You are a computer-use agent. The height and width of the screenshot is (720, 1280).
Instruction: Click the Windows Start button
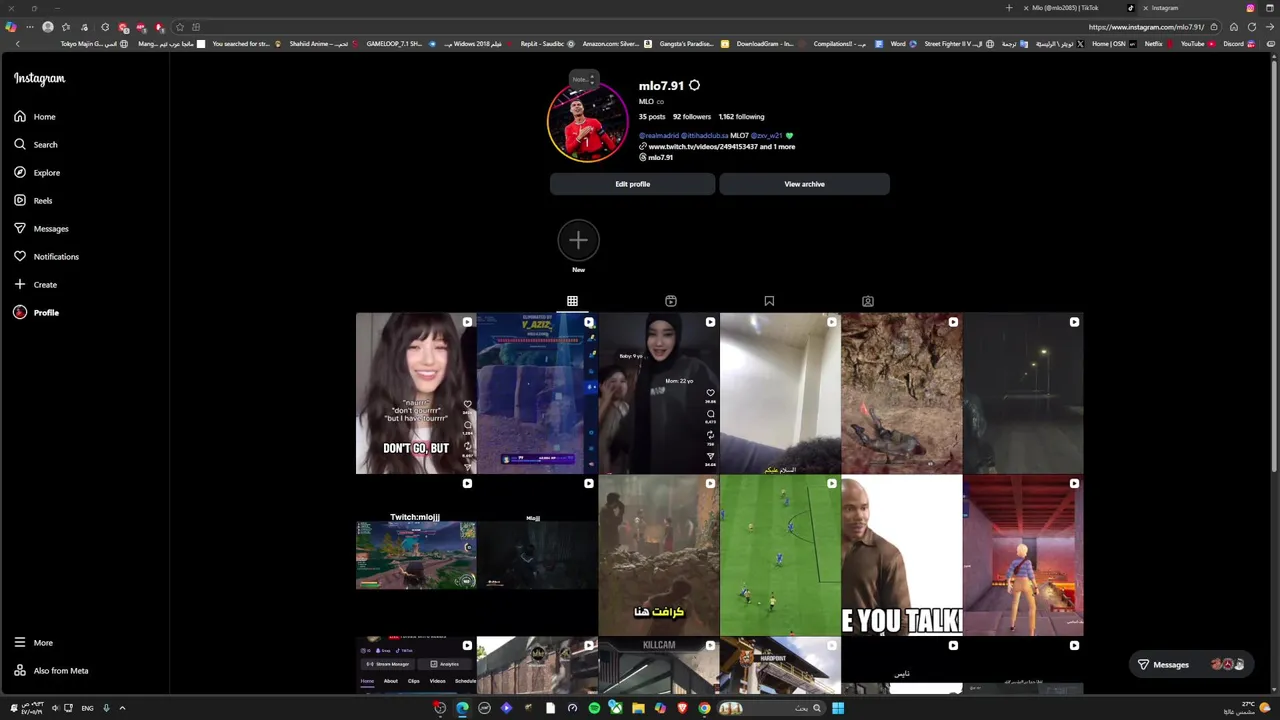[x=838, y=708]
